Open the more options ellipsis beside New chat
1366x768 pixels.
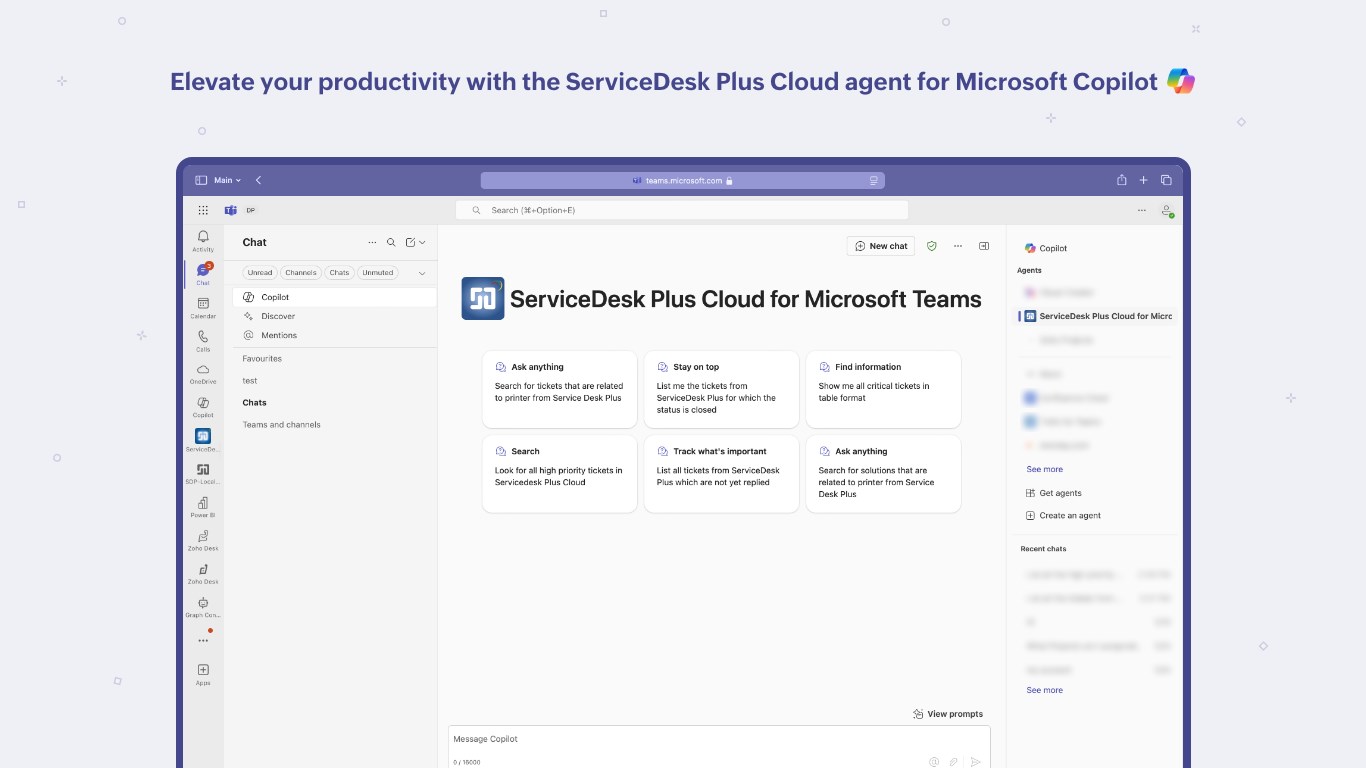point(958,245)
